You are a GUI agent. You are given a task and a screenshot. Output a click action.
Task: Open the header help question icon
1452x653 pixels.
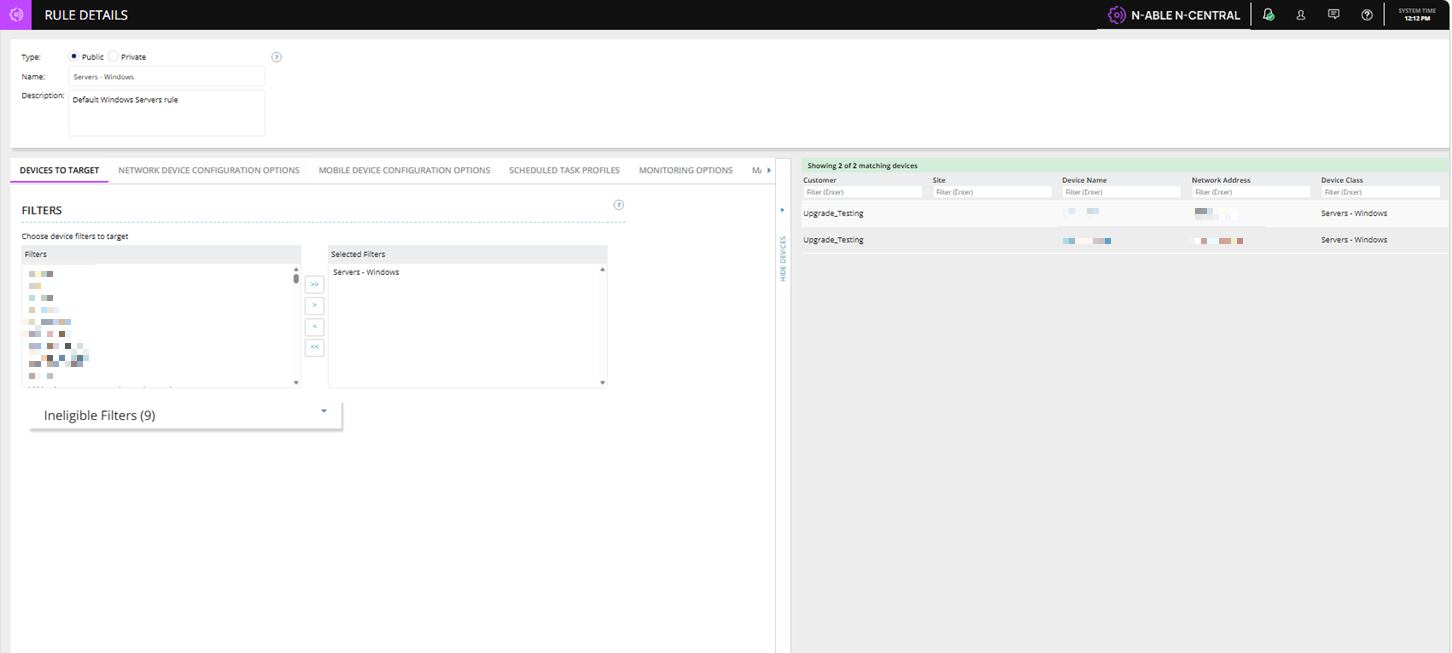[x=1367, y=15]
